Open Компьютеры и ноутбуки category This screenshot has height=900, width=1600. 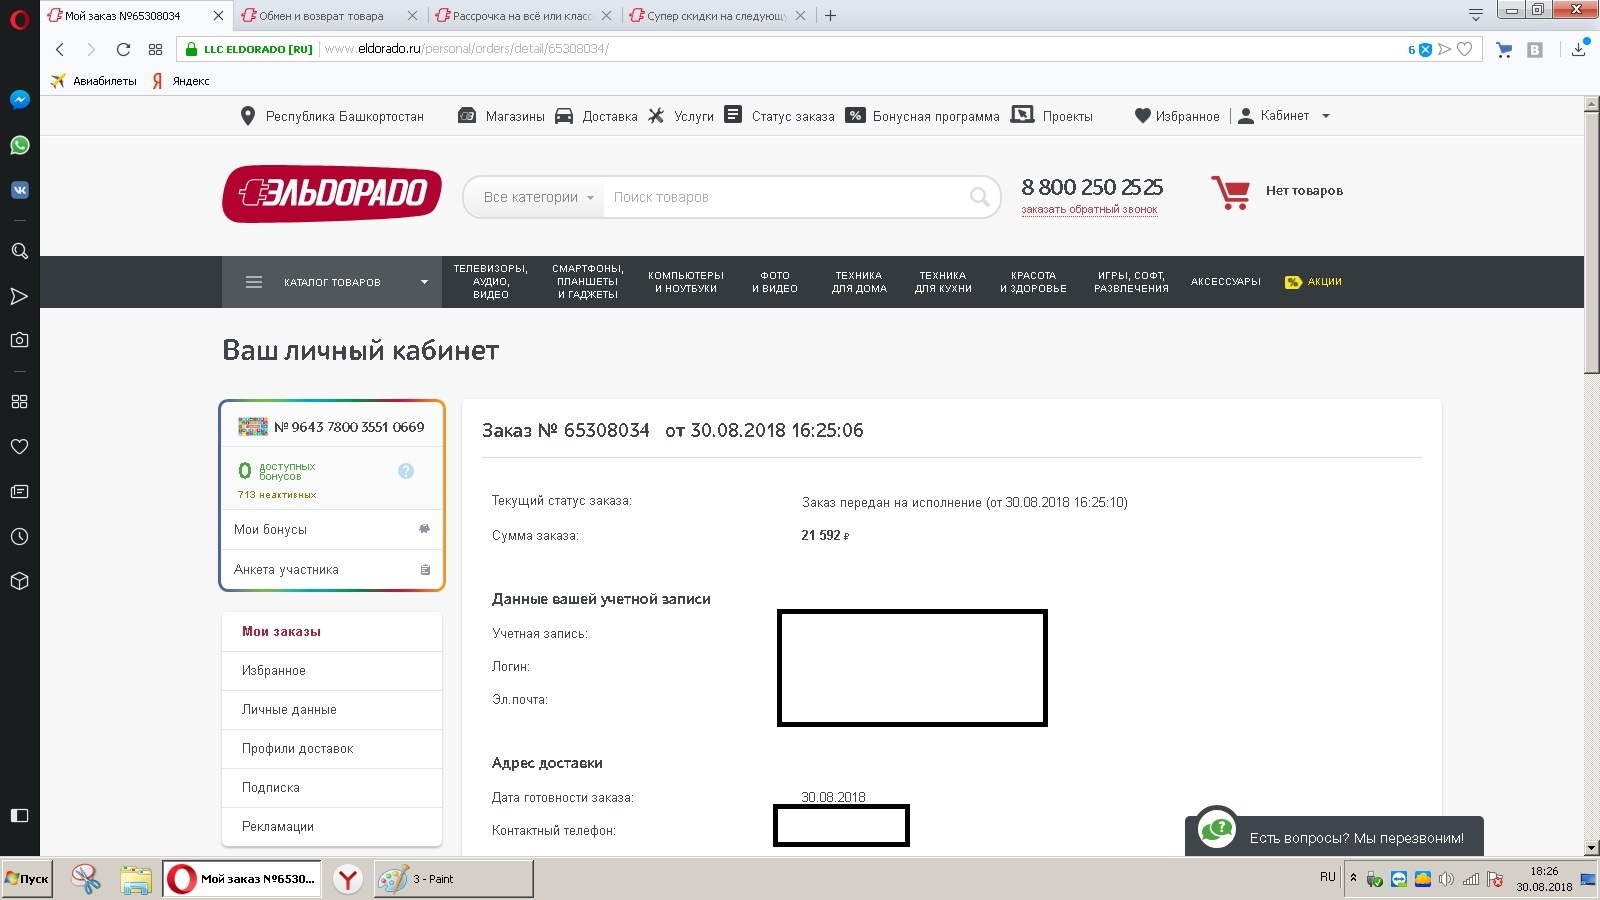click(686, 282)
